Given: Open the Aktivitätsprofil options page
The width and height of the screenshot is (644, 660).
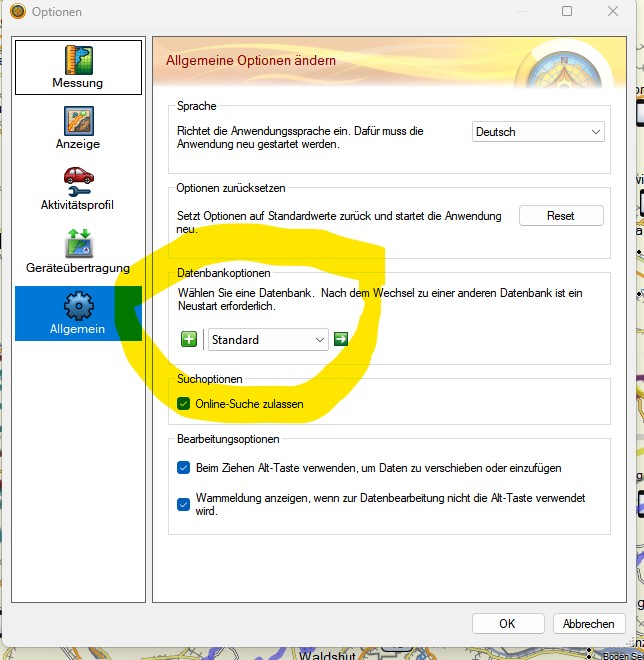Looking at the screenshot, I should click(x=78, y=189).
